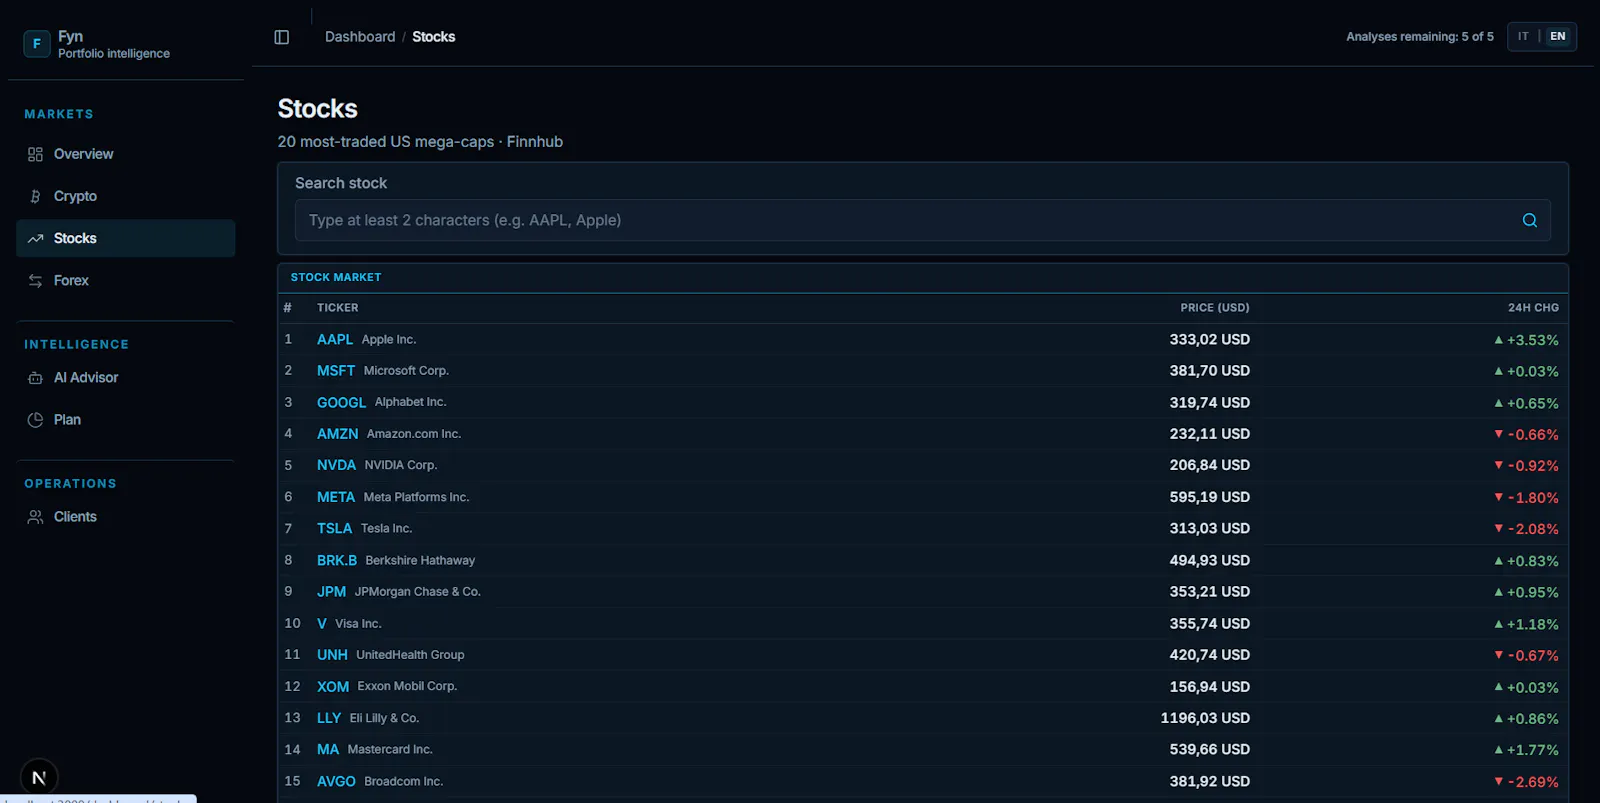Click the search magnifier icon
Screen dimensions: 1600x803
tap(1530, 220)
